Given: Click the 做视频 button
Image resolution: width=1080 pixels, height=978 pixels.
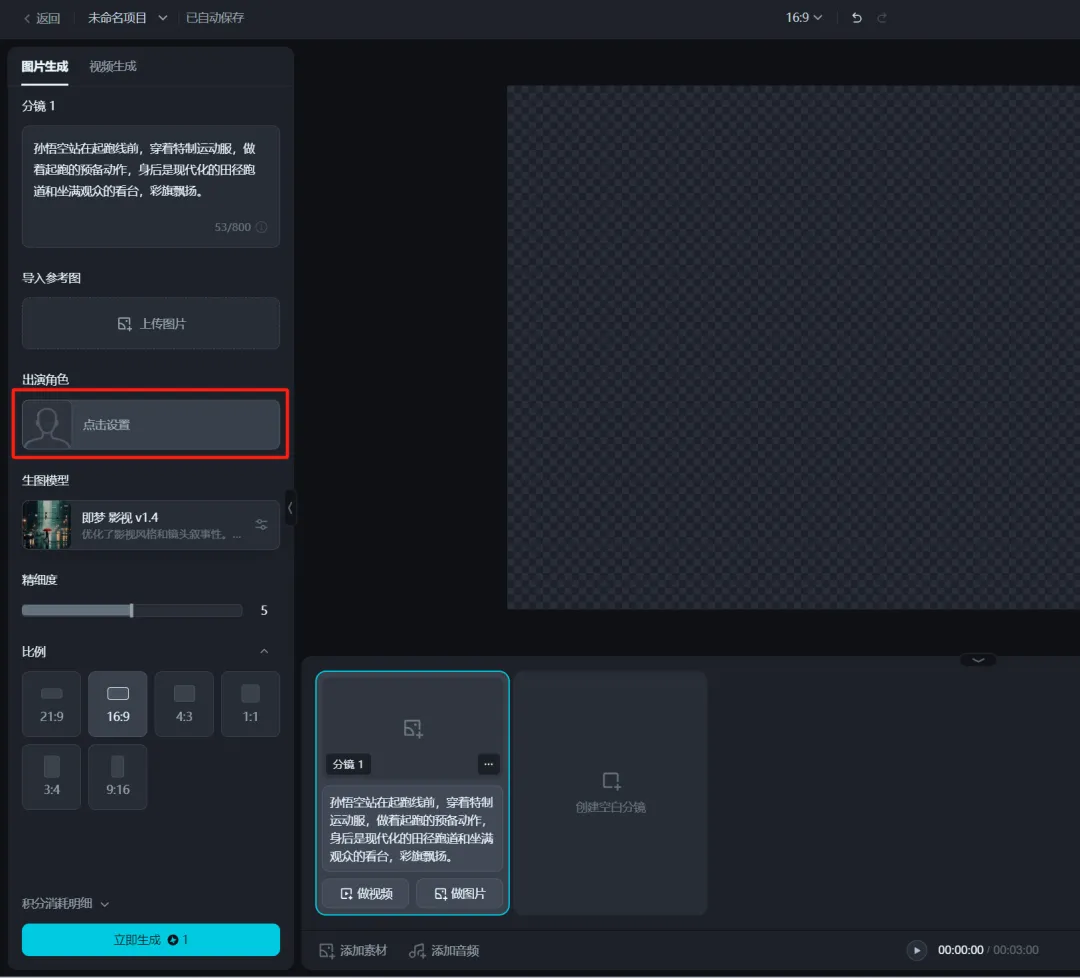Looking at the screenshot, I should pos(365,894).
